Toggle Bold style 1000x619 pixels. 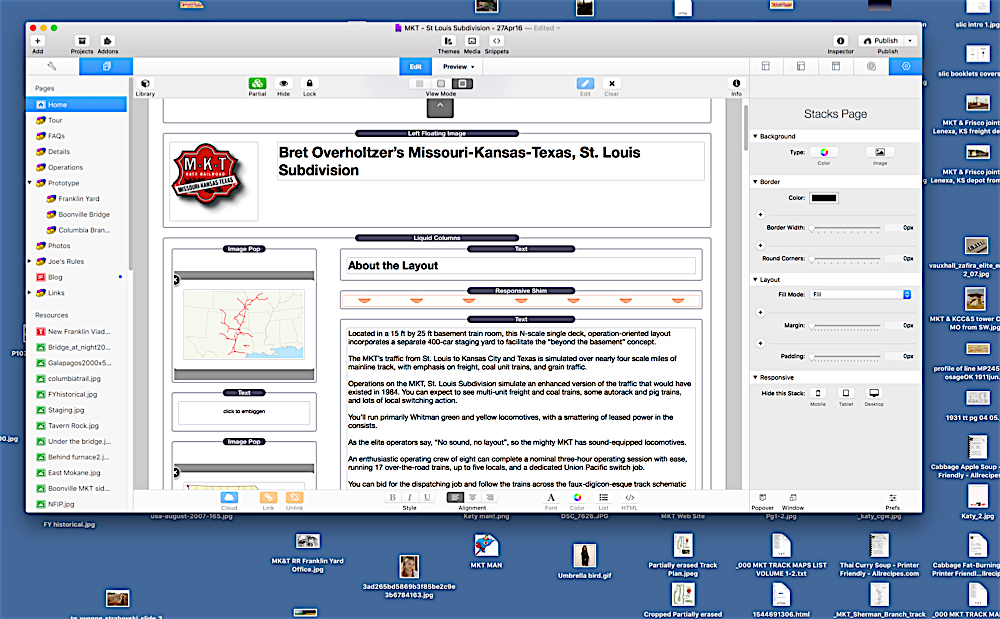pyautogui.click(x=392, y=498)
